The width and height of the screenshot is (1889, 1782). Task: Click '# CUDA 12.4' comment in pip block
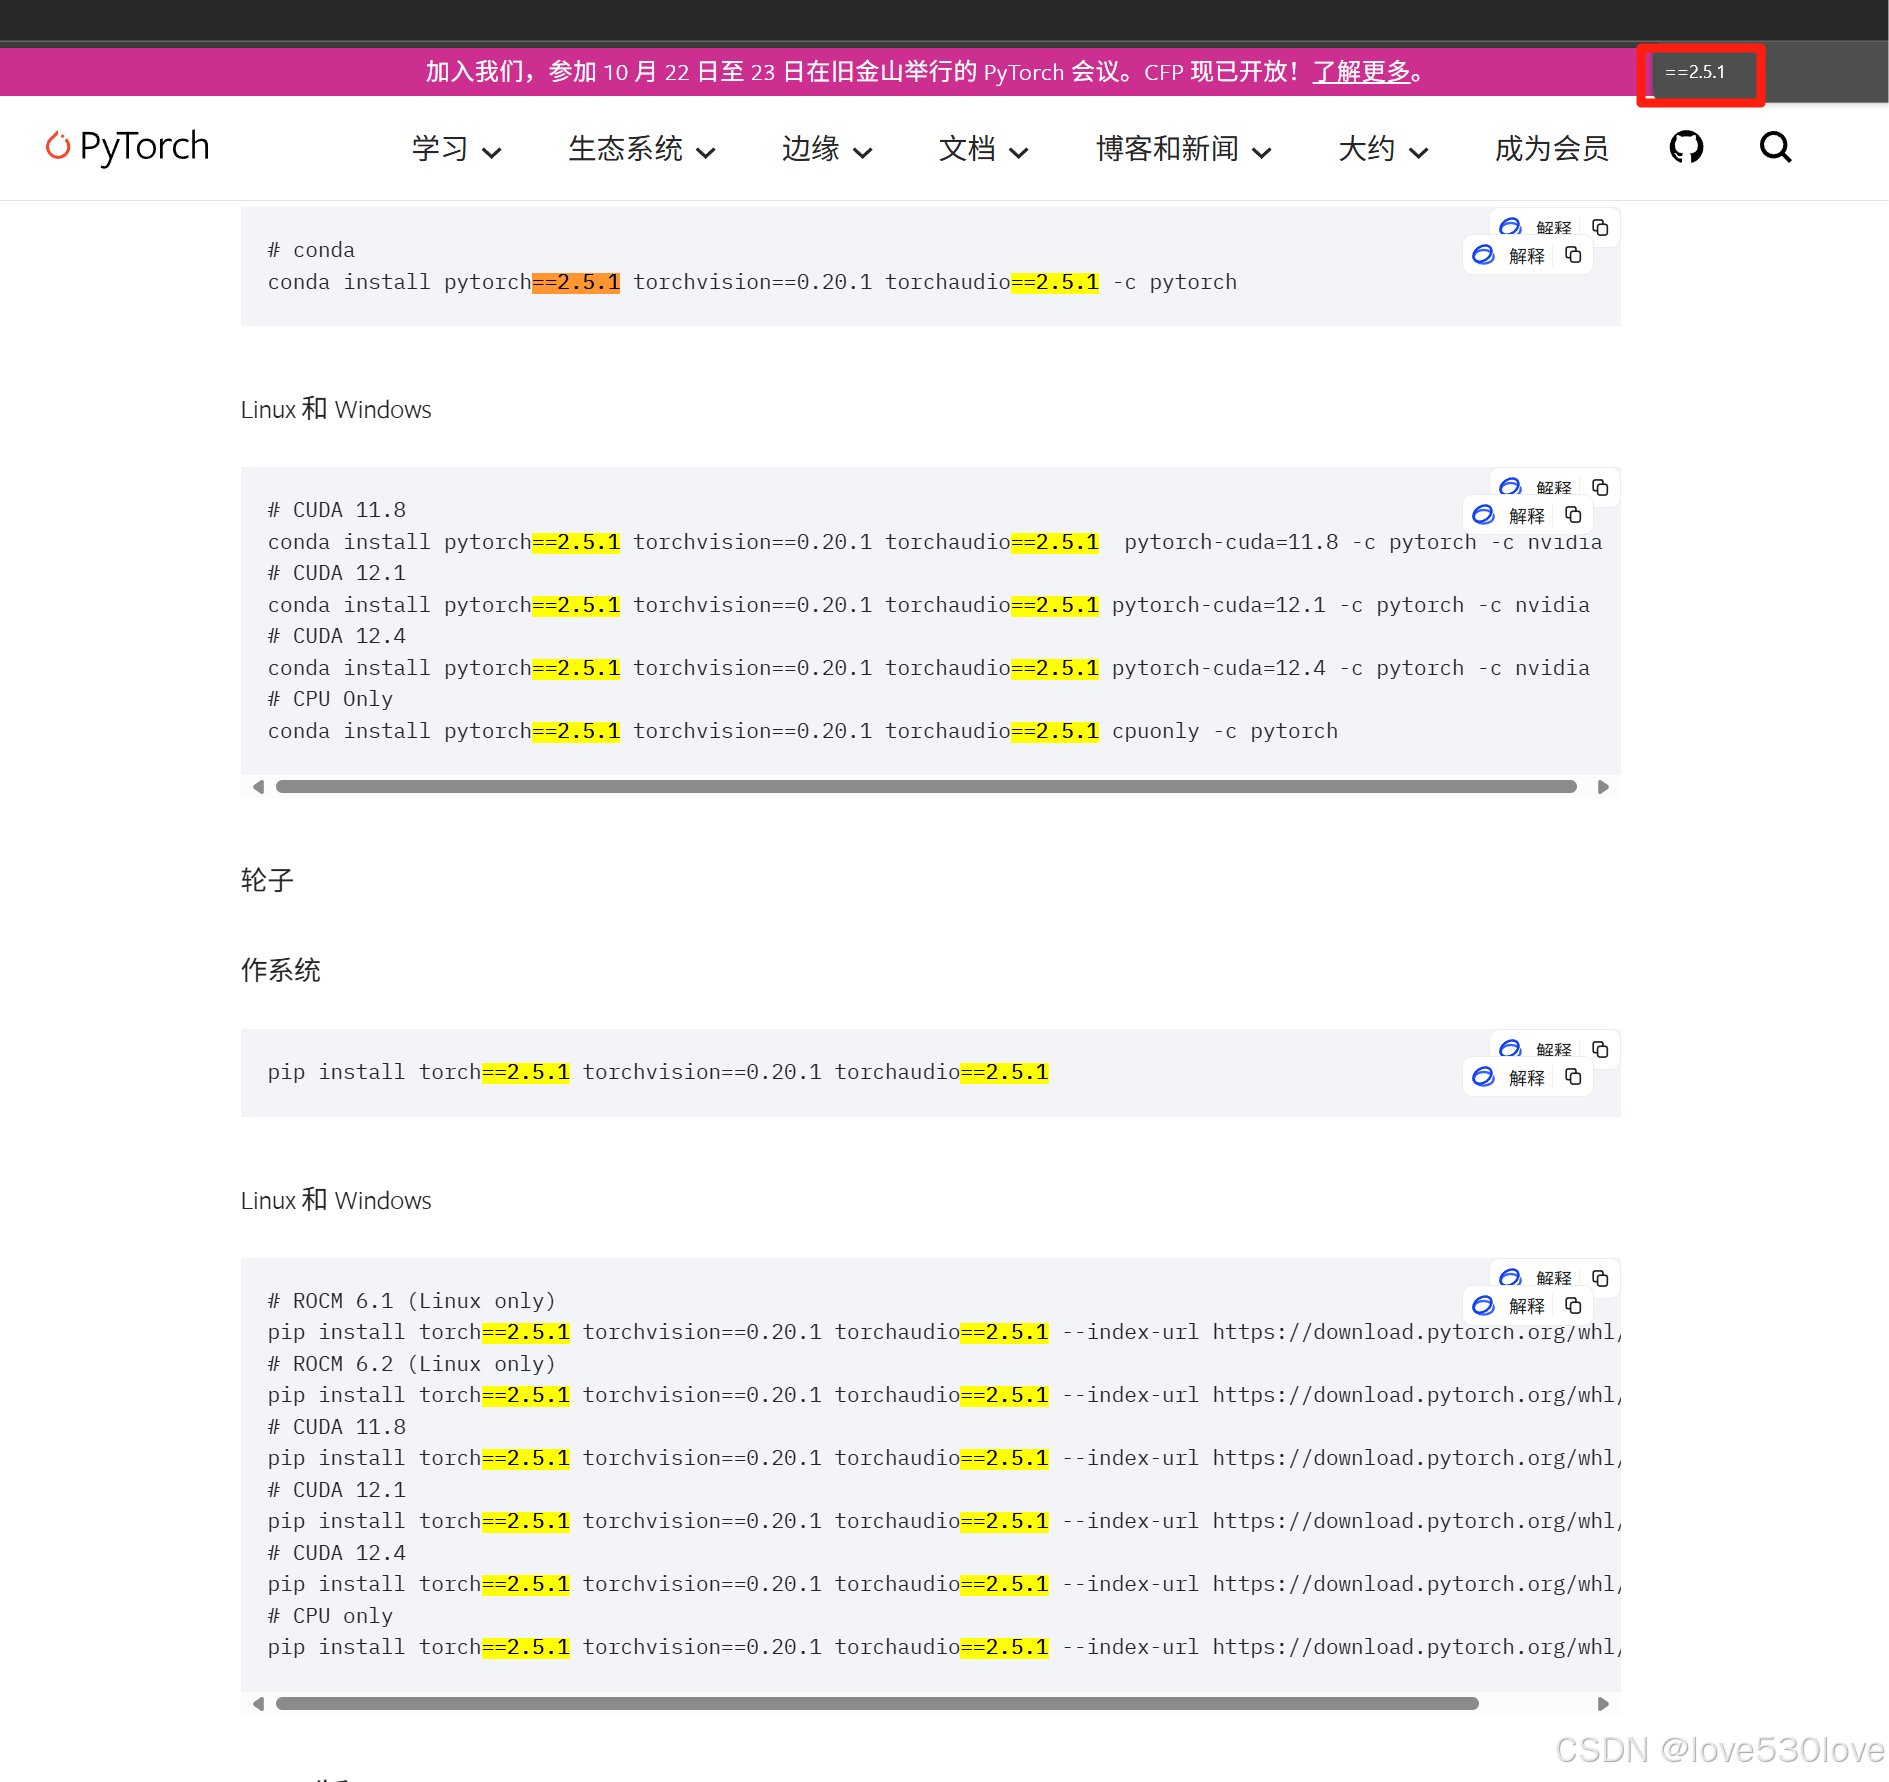point(337,1553)
